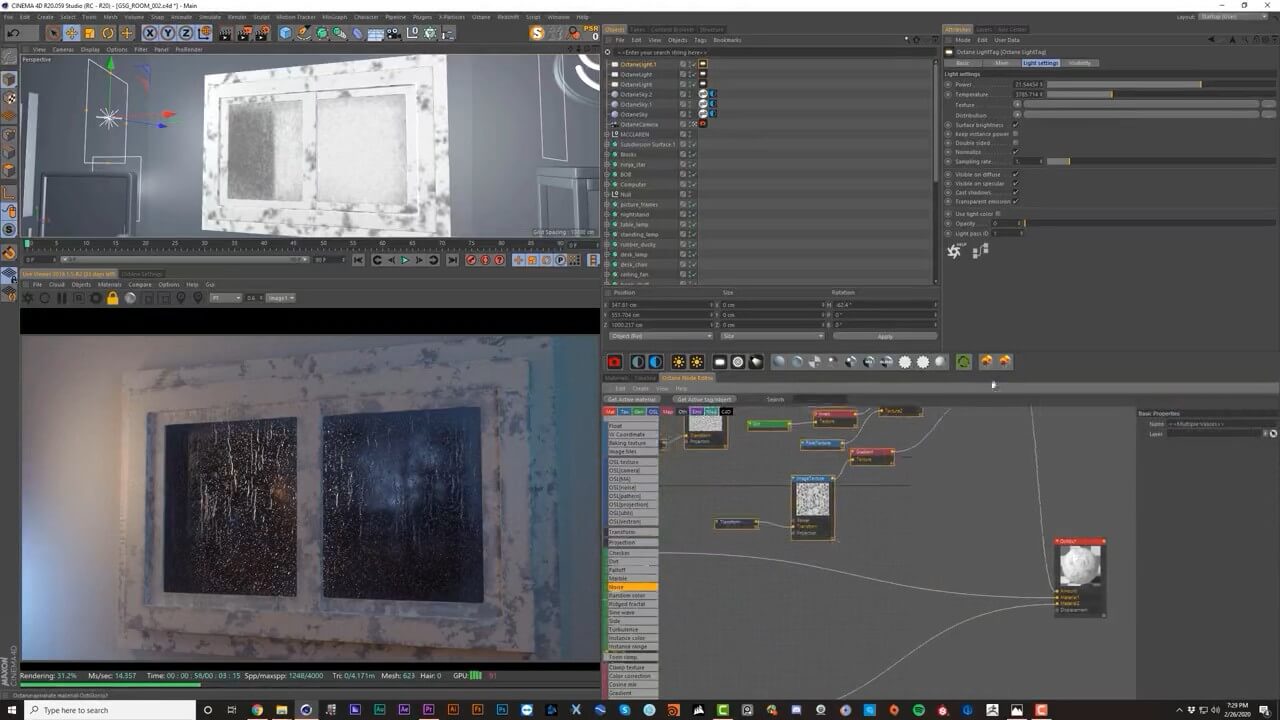This screenshot has height=720, width=1280.
Task: Click the lock icon in Live Viewer
Action: [112, 298]
